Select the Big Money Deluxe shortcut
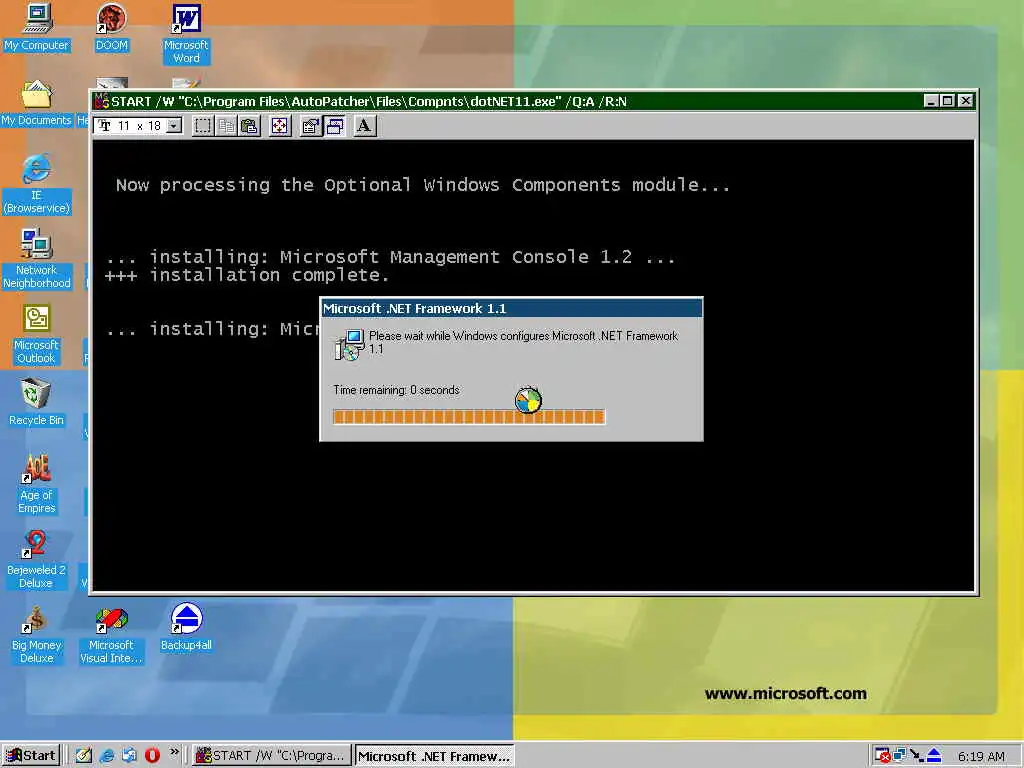 click(37, 635)
